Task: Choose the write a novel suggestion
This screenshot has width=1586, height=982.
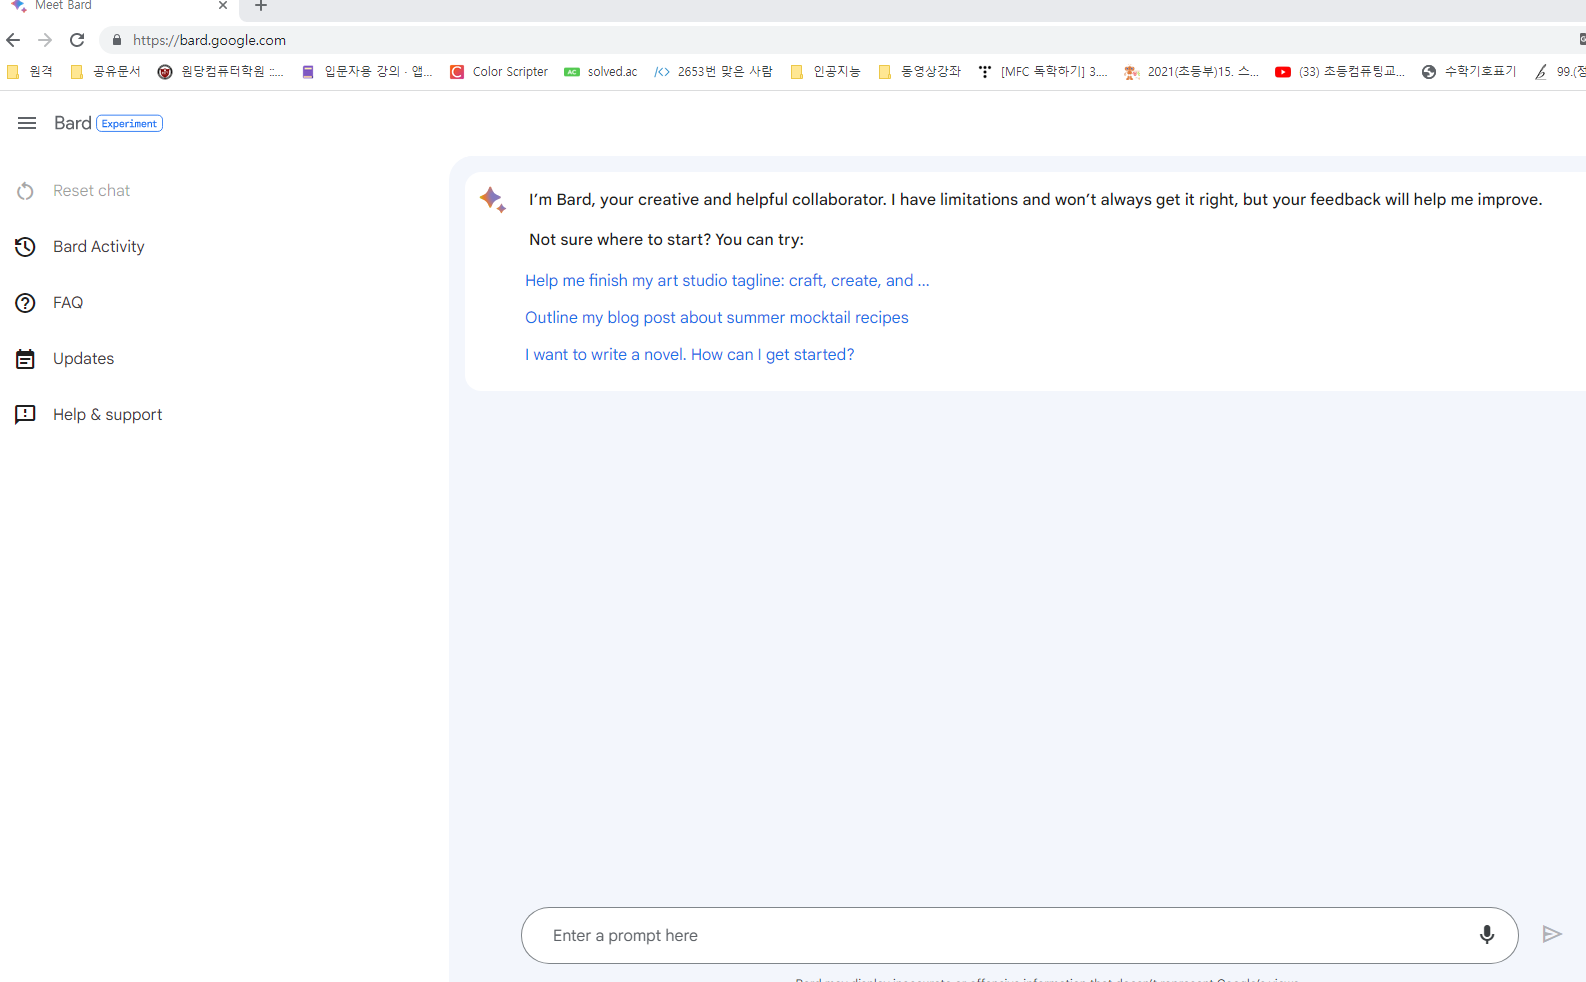Action: pyautogui.click(x=690, y=355)
